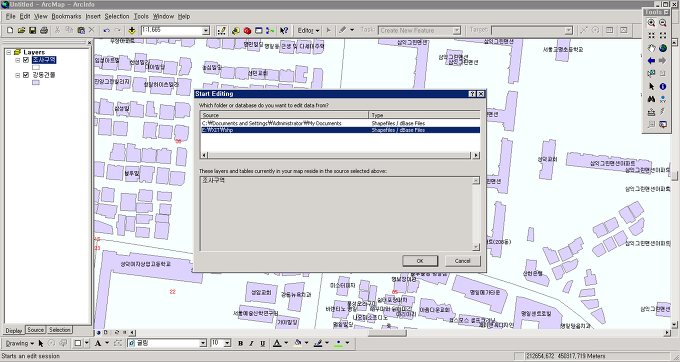Expand the fill color options arrow
The image size is (680, 362).
tap(306, 343)
